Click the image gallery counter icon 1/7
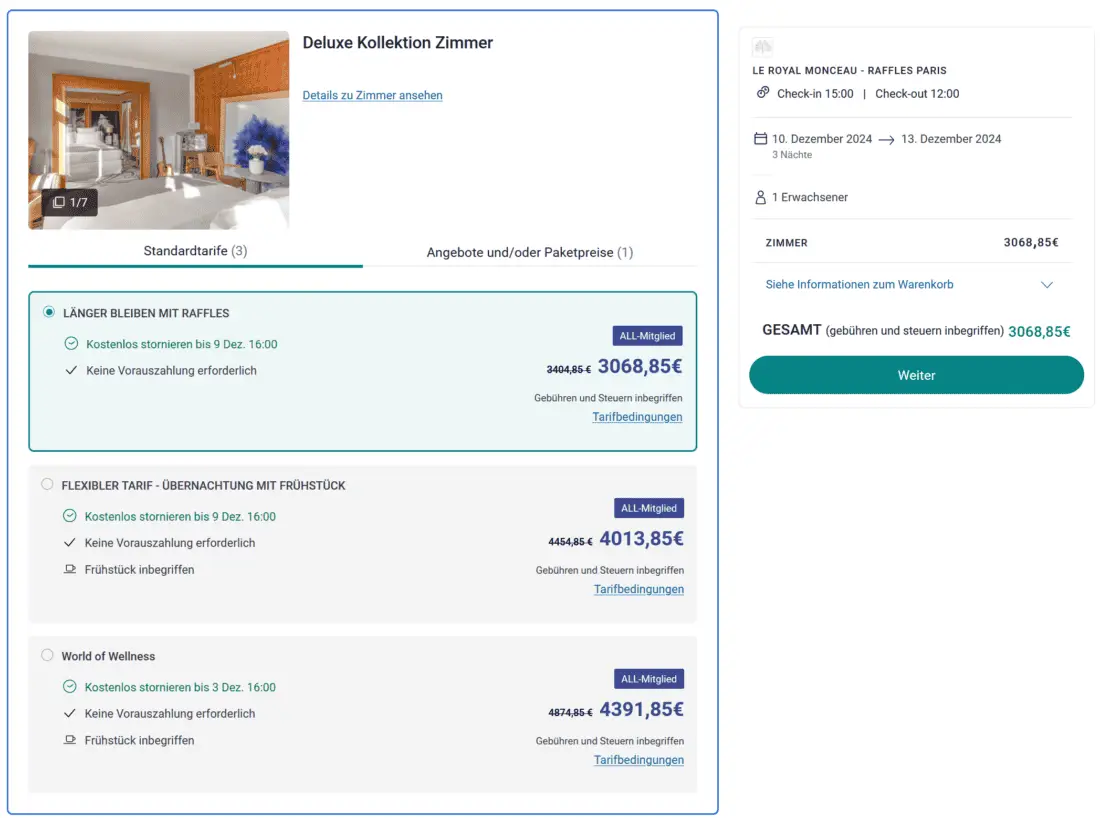Viewport: 1100px width, 818px height. (x=59, y=203)
